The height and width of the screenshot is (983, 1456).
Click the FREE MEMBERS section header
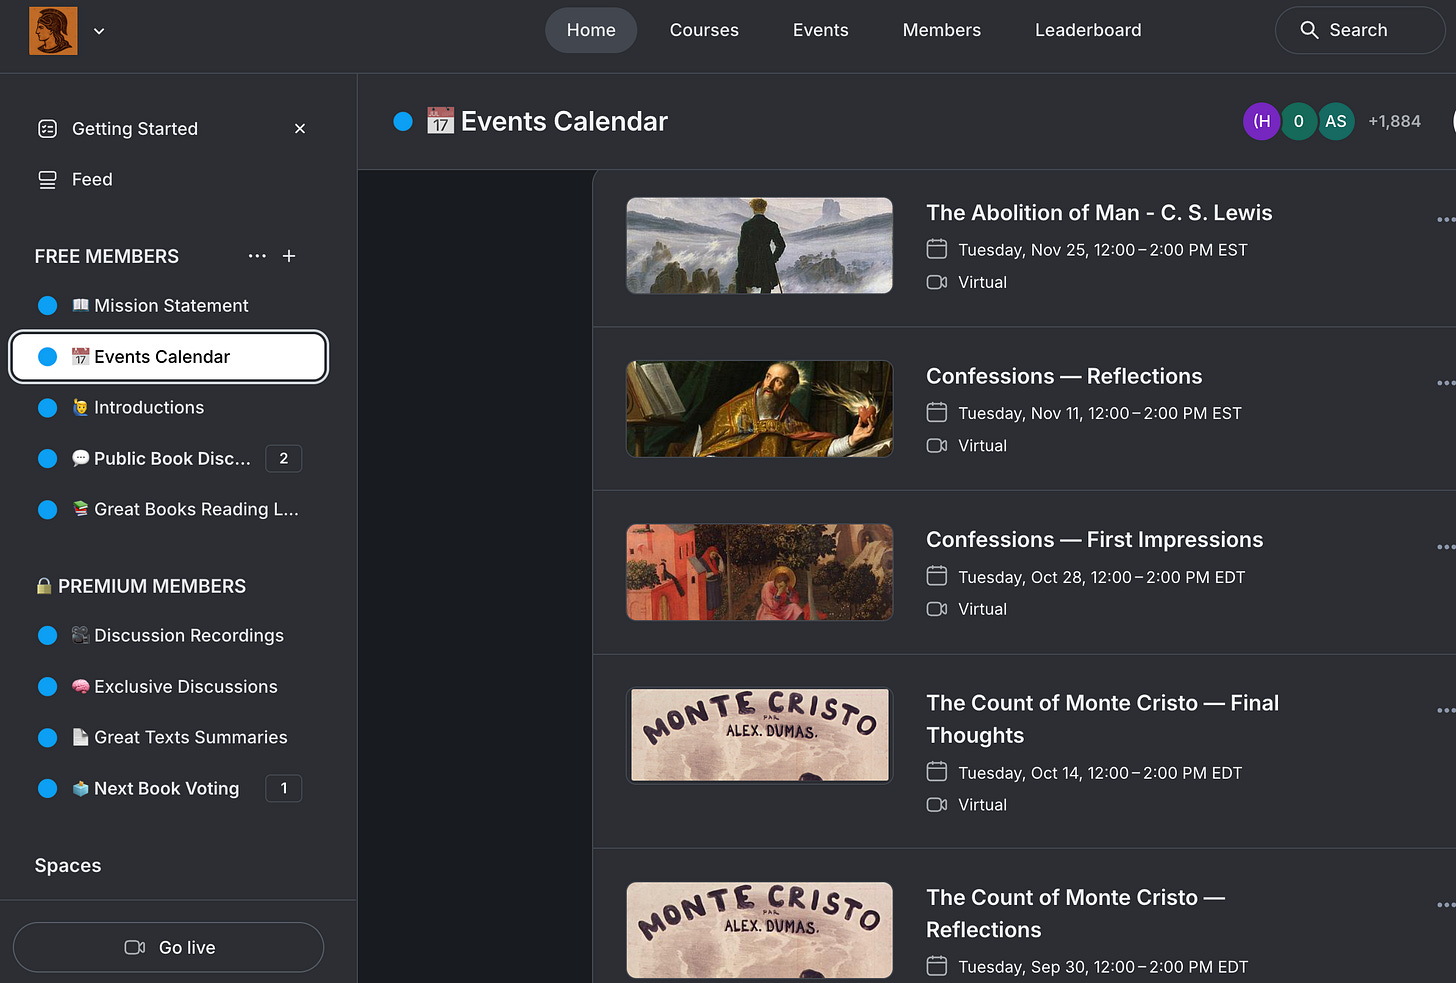point(107,256)
